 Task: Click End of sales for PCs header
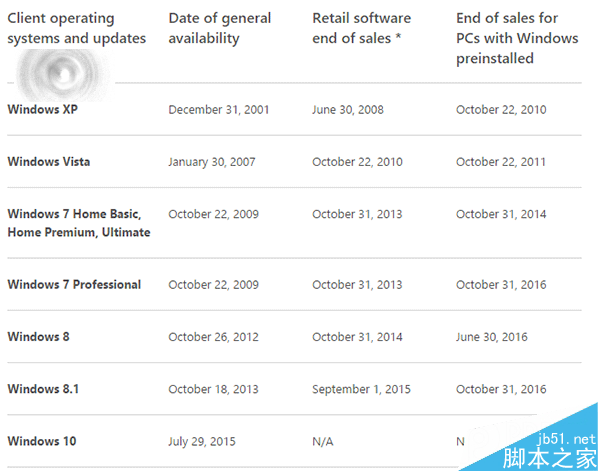516,38
